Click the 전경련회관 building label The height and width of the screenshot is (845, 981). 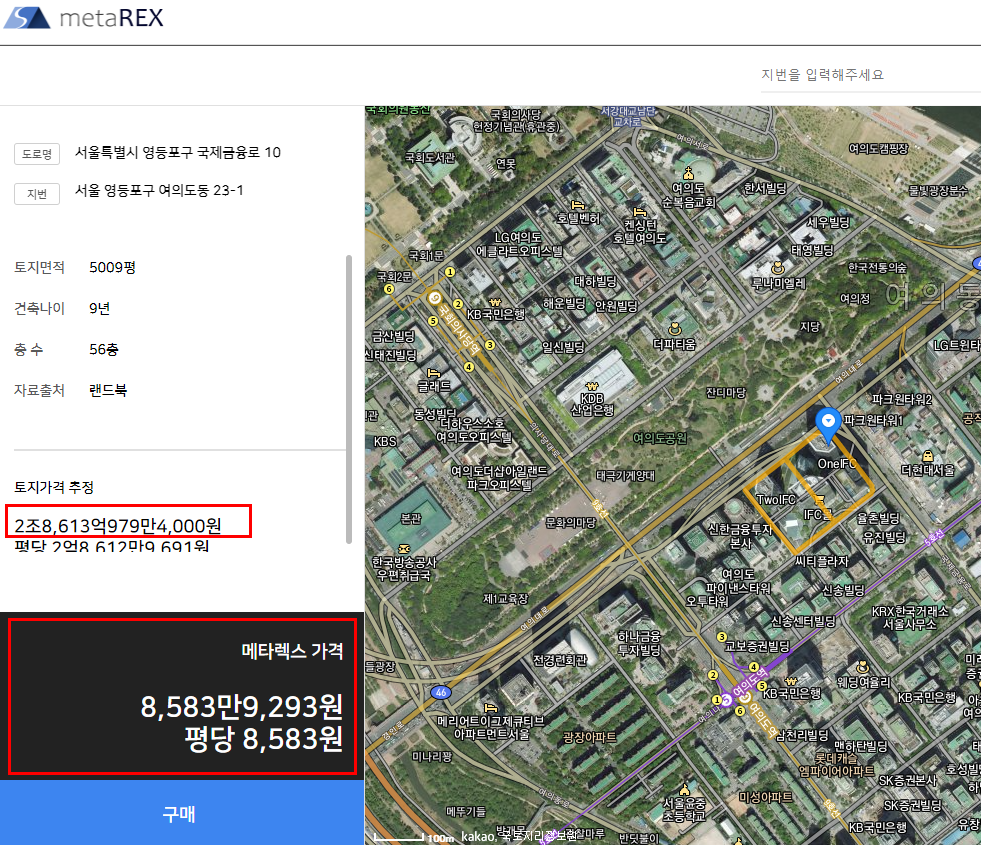coord(560,660)
